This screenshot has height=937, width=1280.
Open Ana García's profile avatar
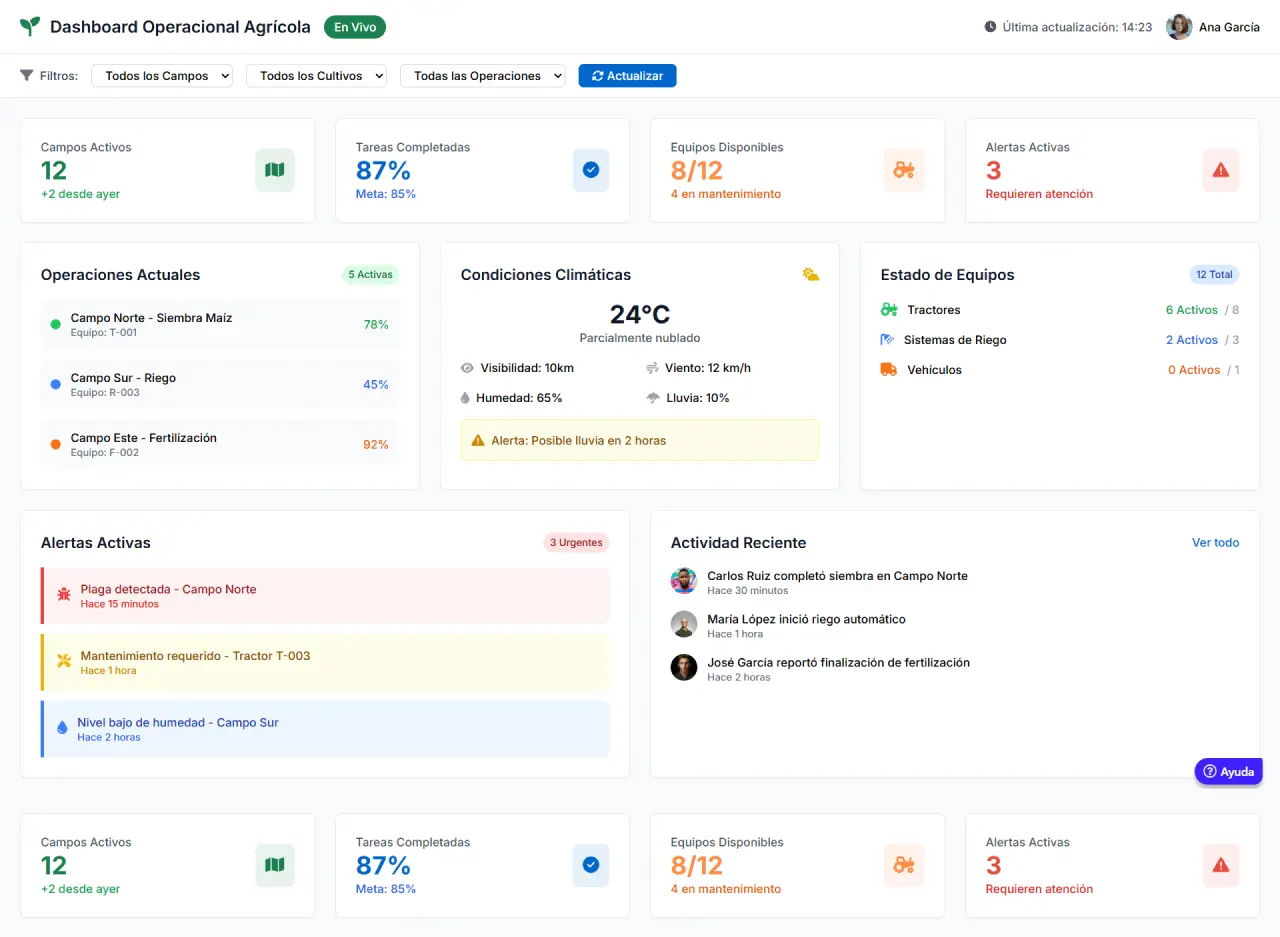(1179, 27)
